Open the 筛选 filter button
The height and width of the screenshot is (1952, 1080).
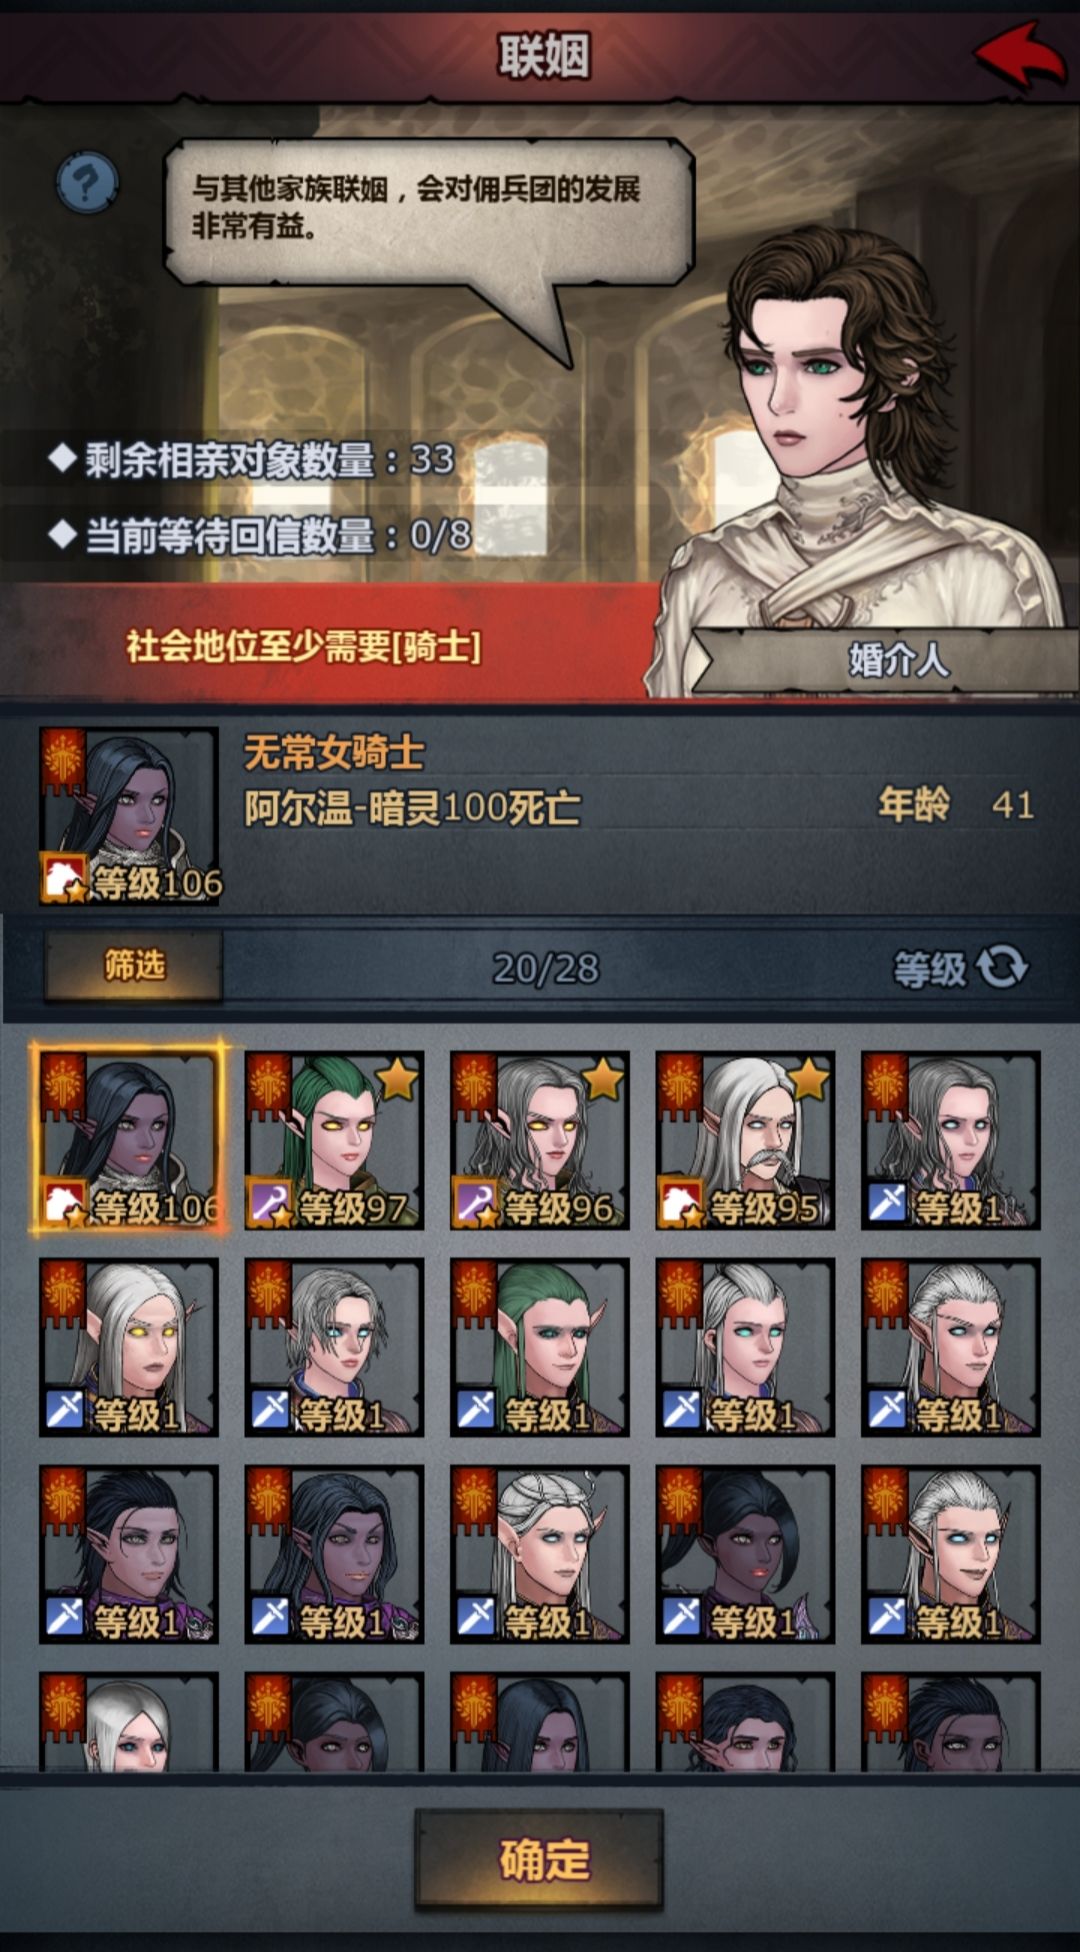[133, 965]
